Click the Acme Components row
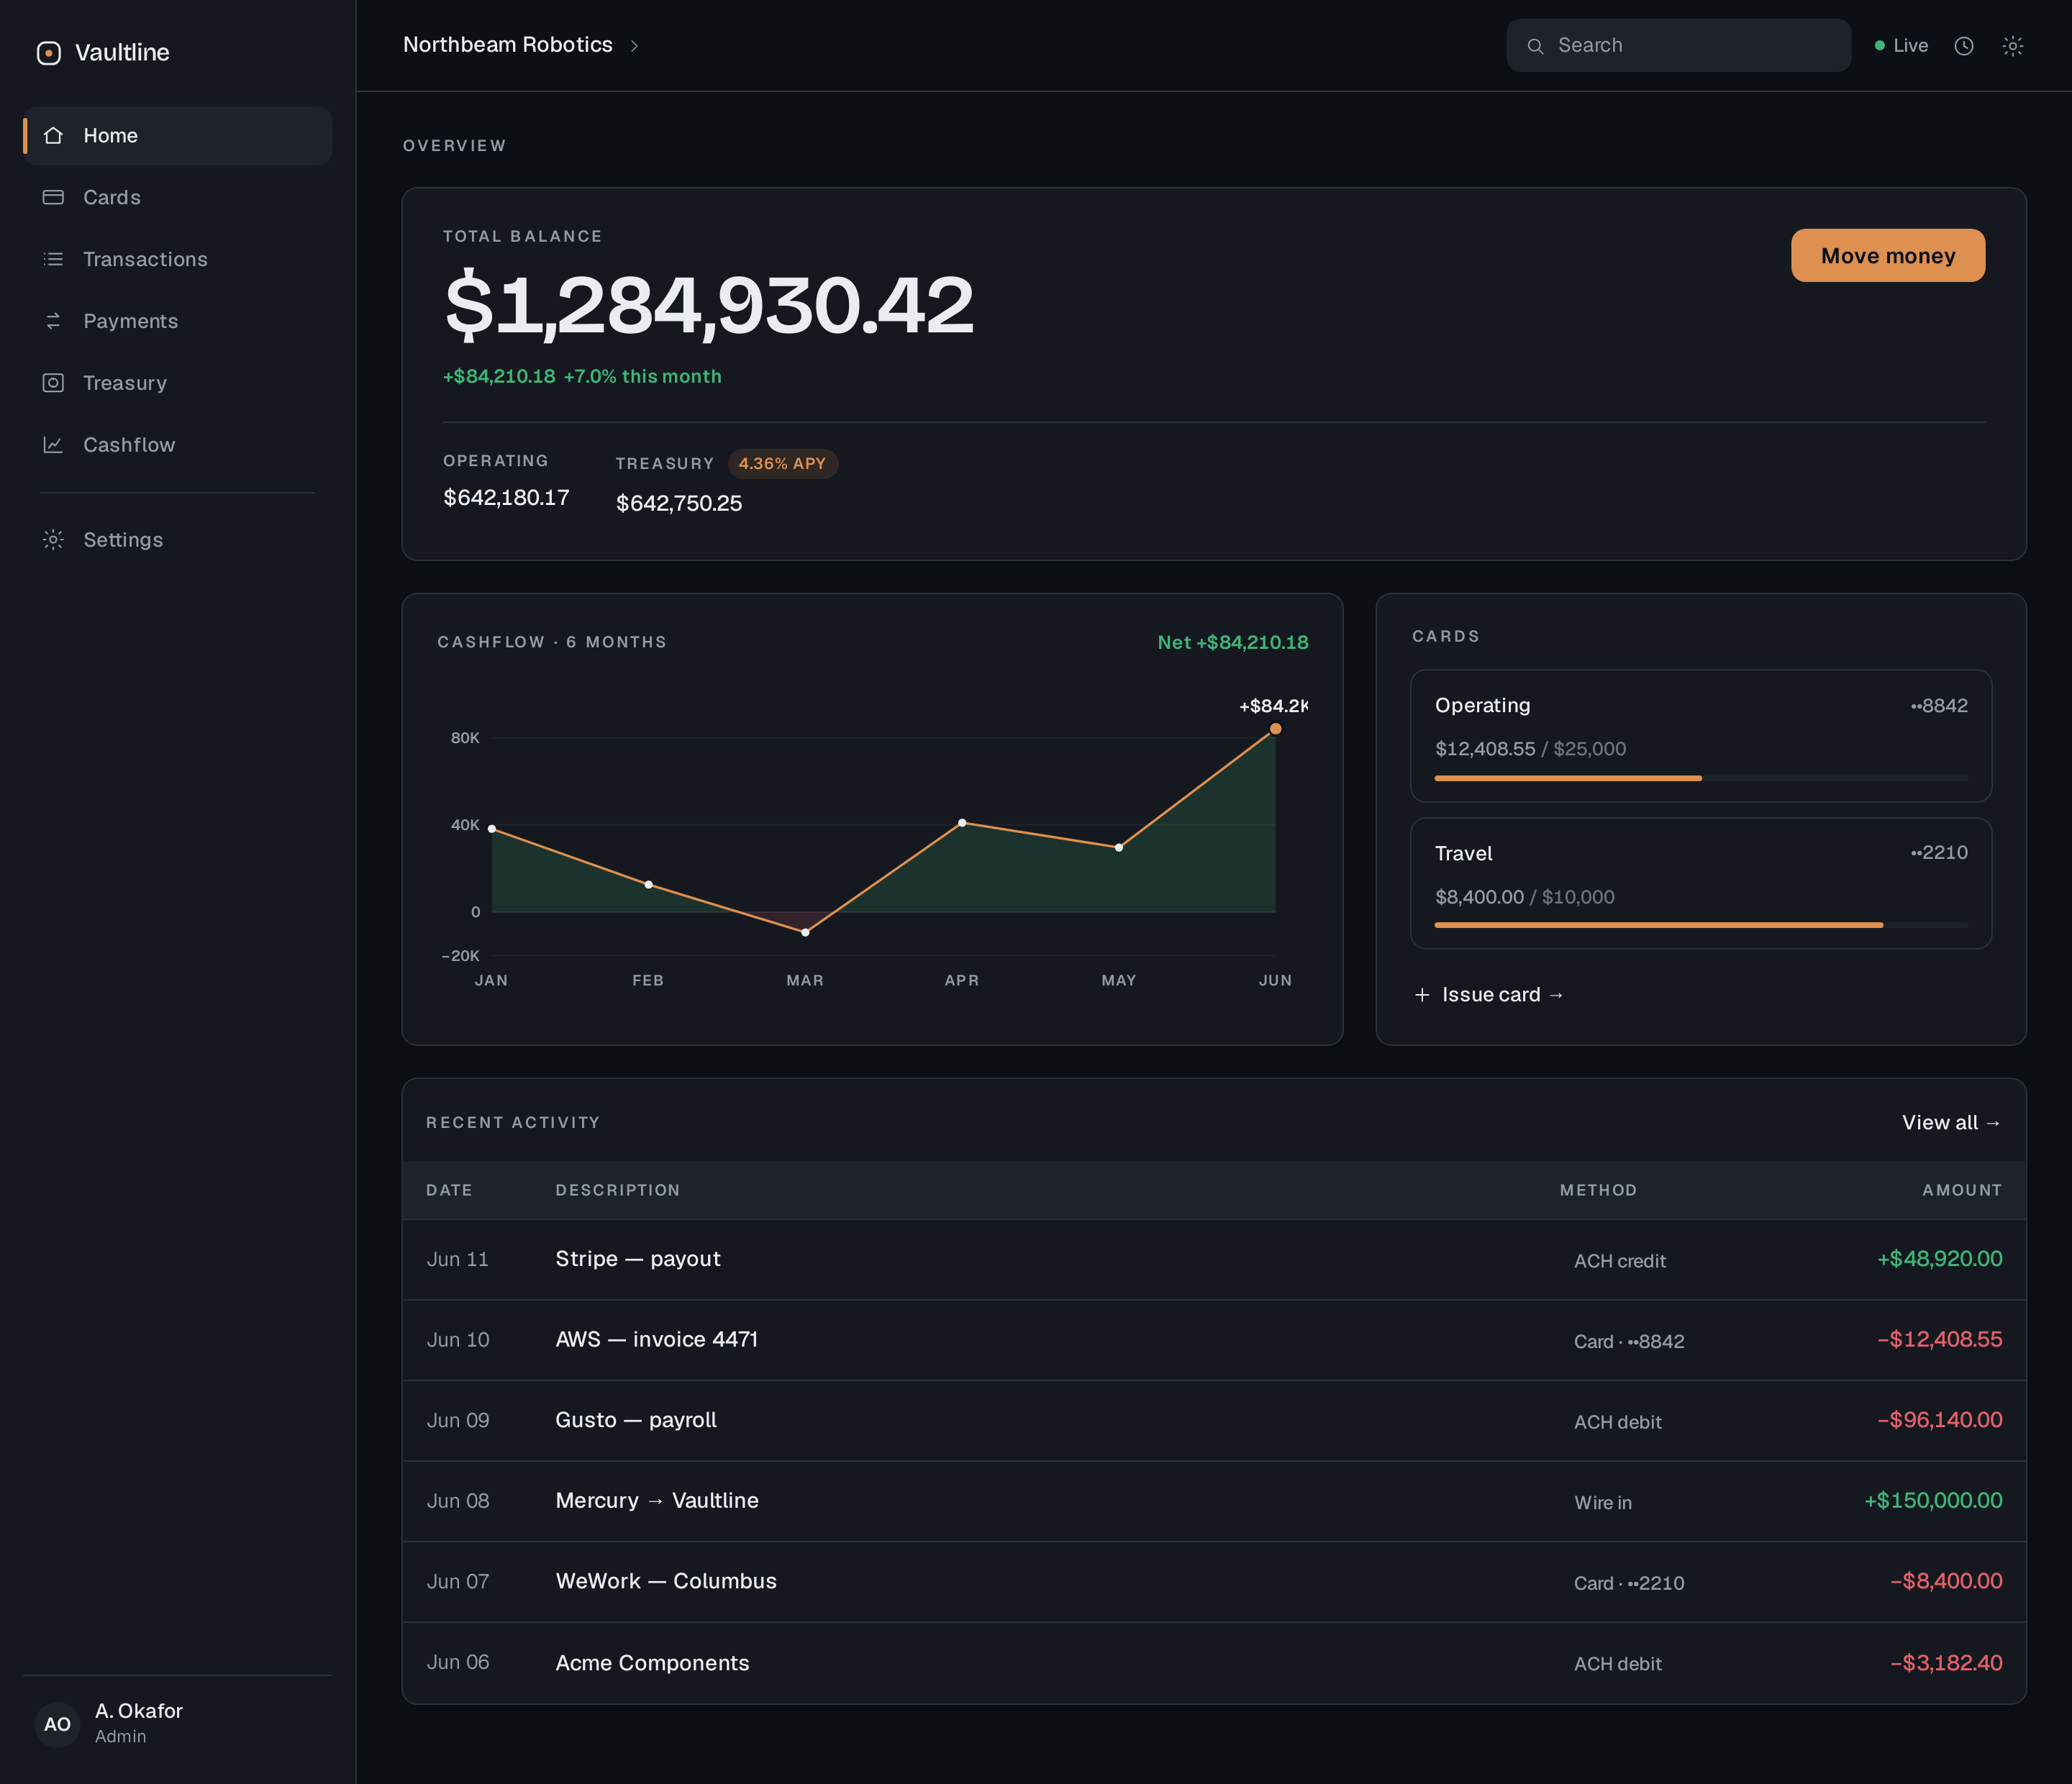The width and height of the screenshot is (2072, 1784). (x=1214, y=1663)
